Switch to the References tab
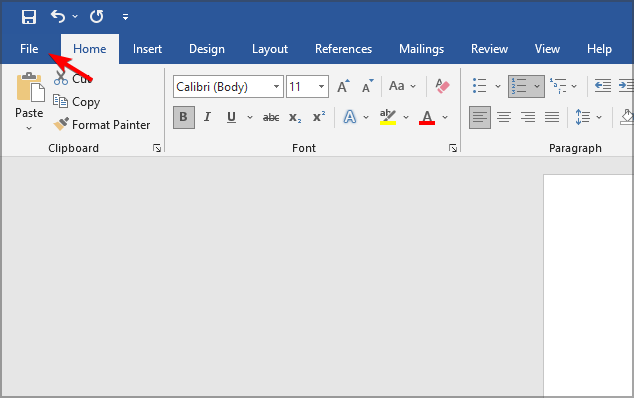Image resolution: width=634 pixels, height=398 pixels. coord(343,49)
